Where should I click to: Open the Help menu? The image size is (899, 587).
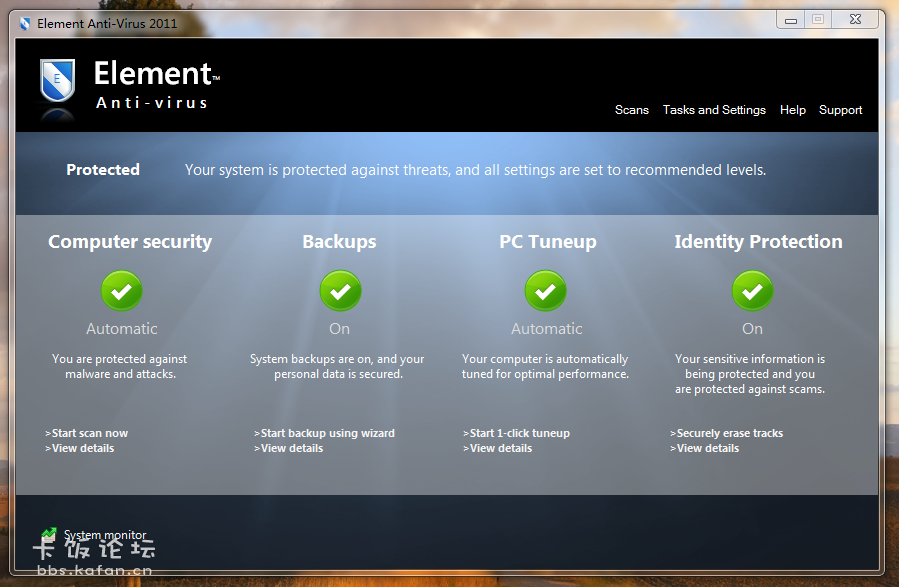tap(793, 110)
